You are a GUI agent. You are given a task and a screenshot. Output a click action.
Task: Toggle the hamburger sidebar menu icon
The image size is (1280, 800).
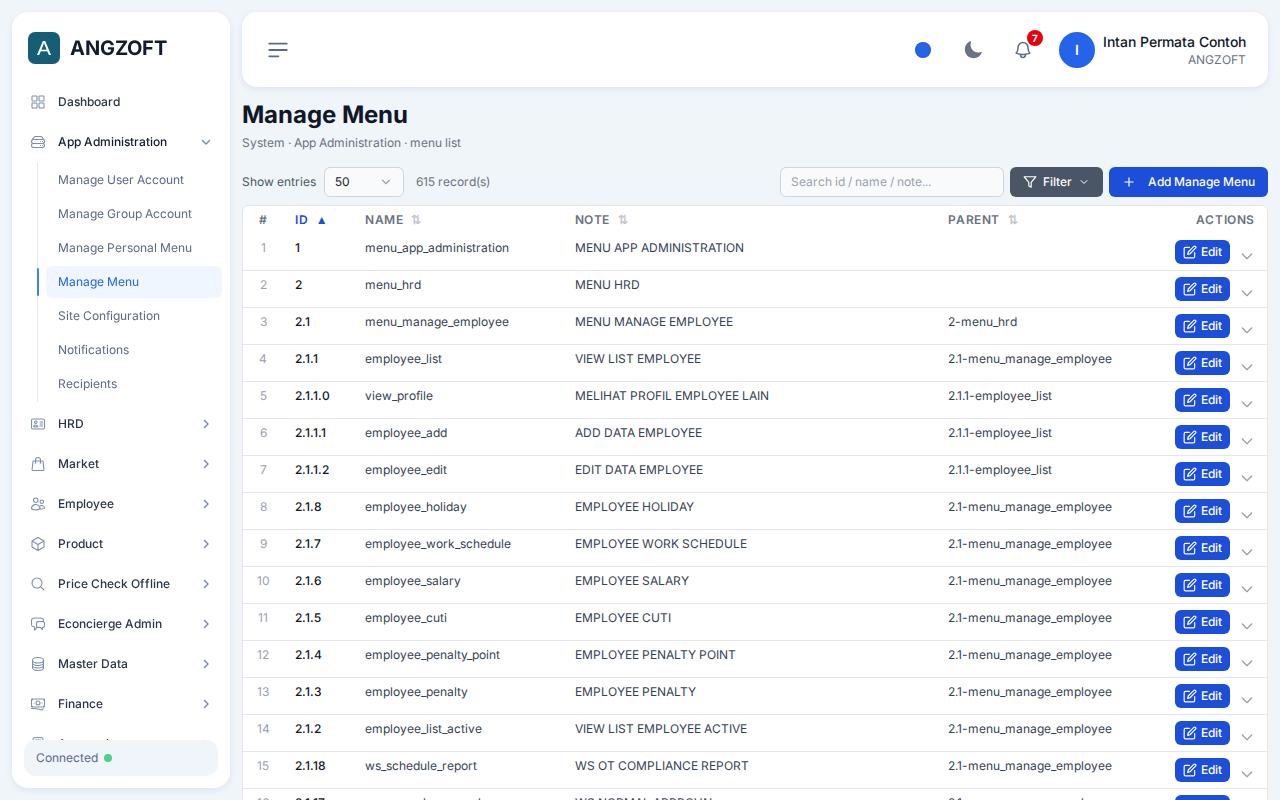tap(278, 50)
